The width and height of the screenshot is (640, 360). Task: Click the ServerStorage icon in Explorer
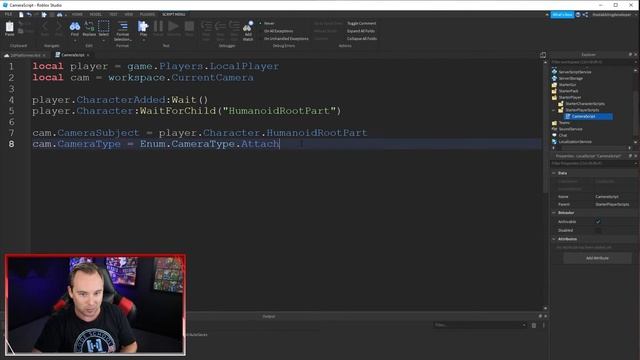tap(554, 78)
